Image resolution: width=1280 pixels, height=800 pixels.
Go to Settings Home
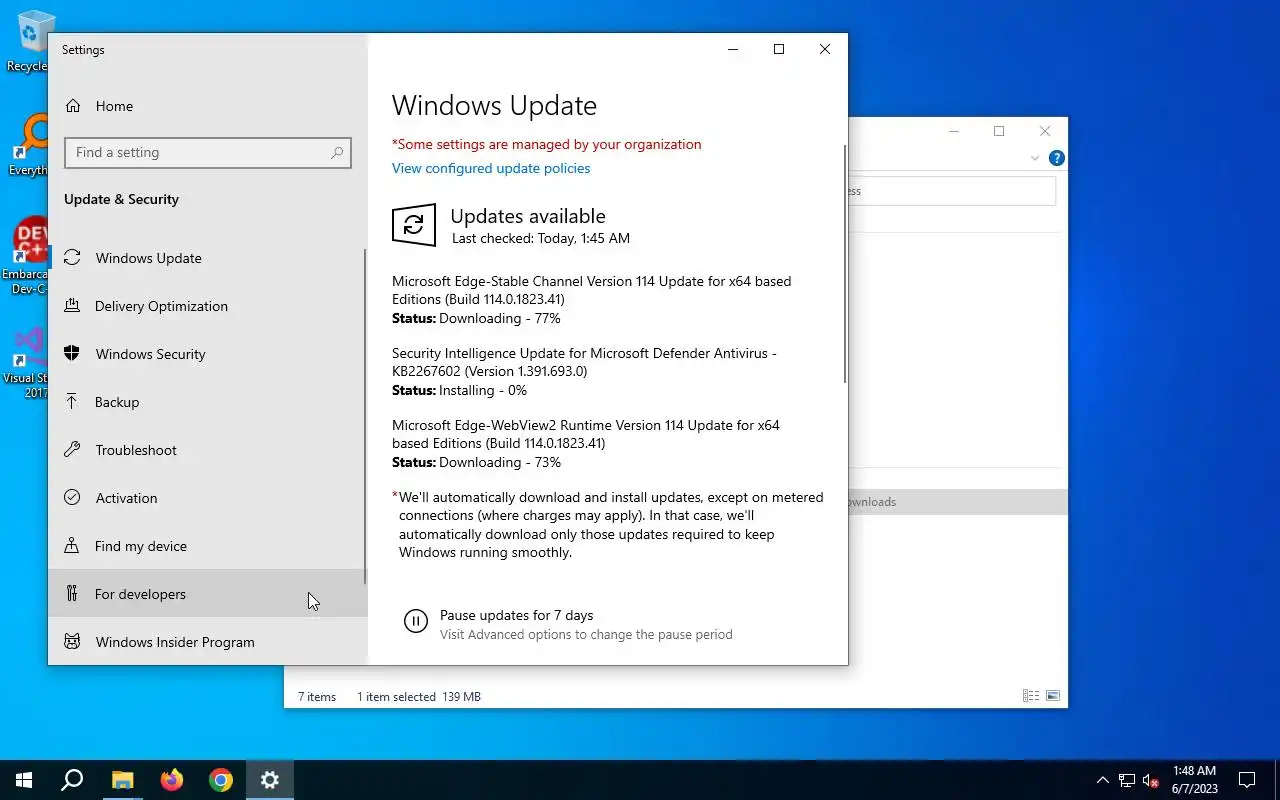point(207,106)
